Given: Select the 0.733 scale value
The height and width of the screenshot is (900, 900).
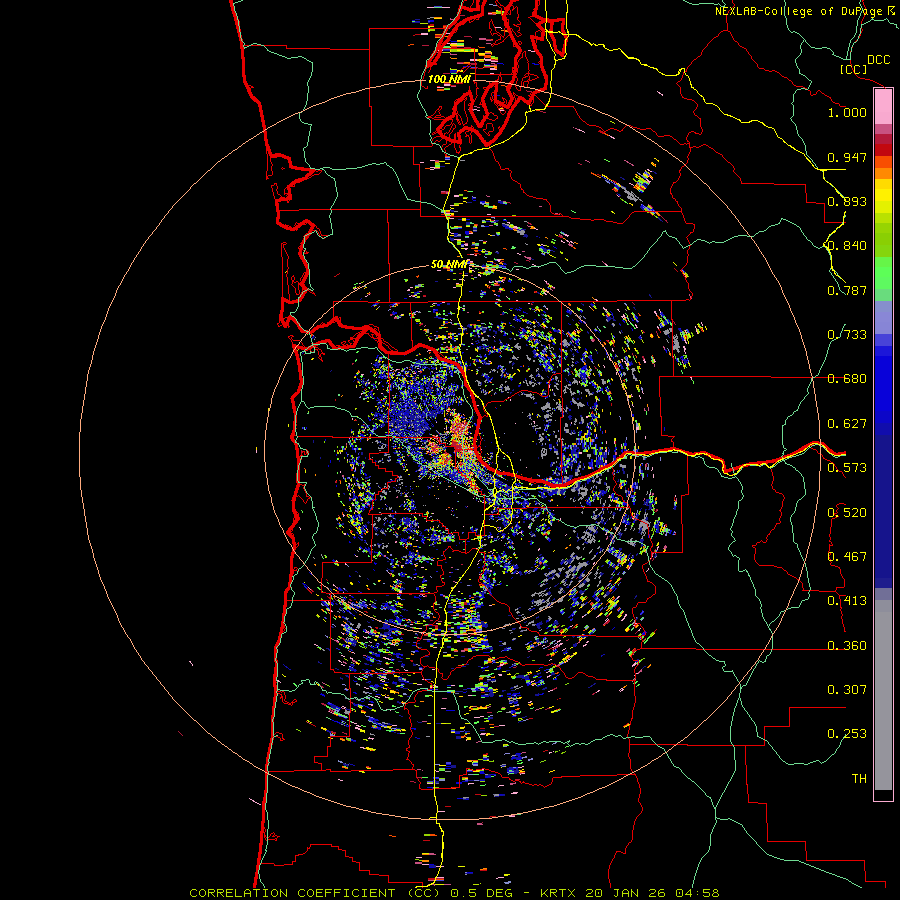Looking at the screenshot, I should coord(847,335).
